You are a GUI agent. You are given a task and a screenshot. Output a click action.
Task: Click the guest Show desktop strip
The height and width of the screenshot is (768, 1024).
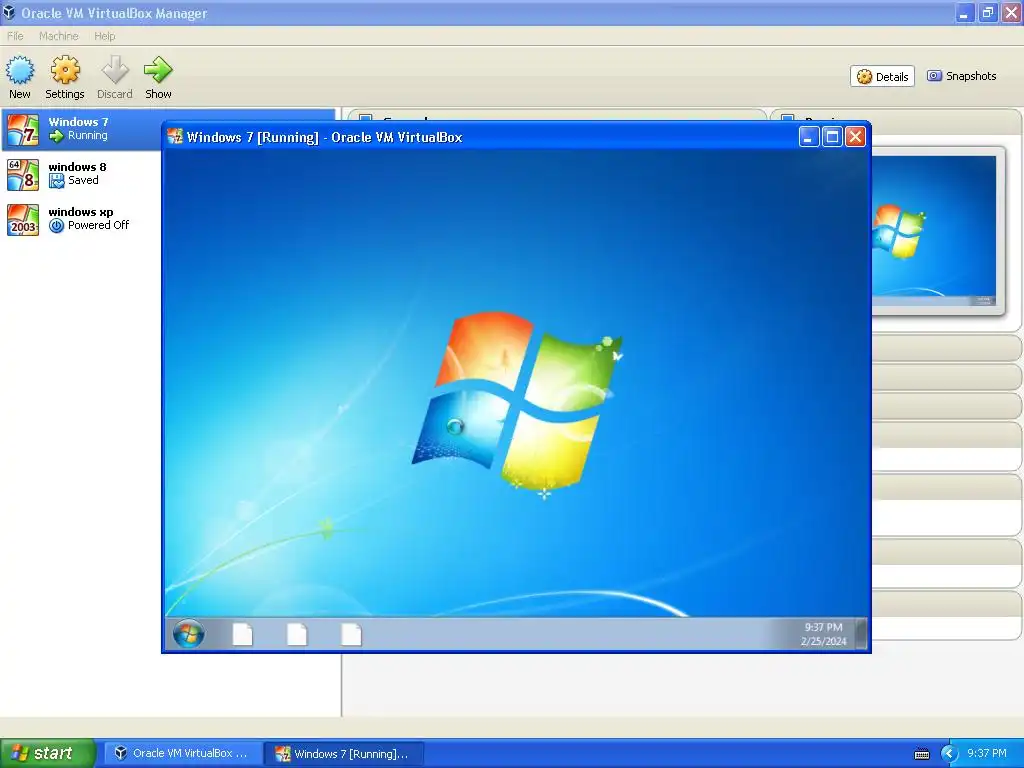point(861,634)
